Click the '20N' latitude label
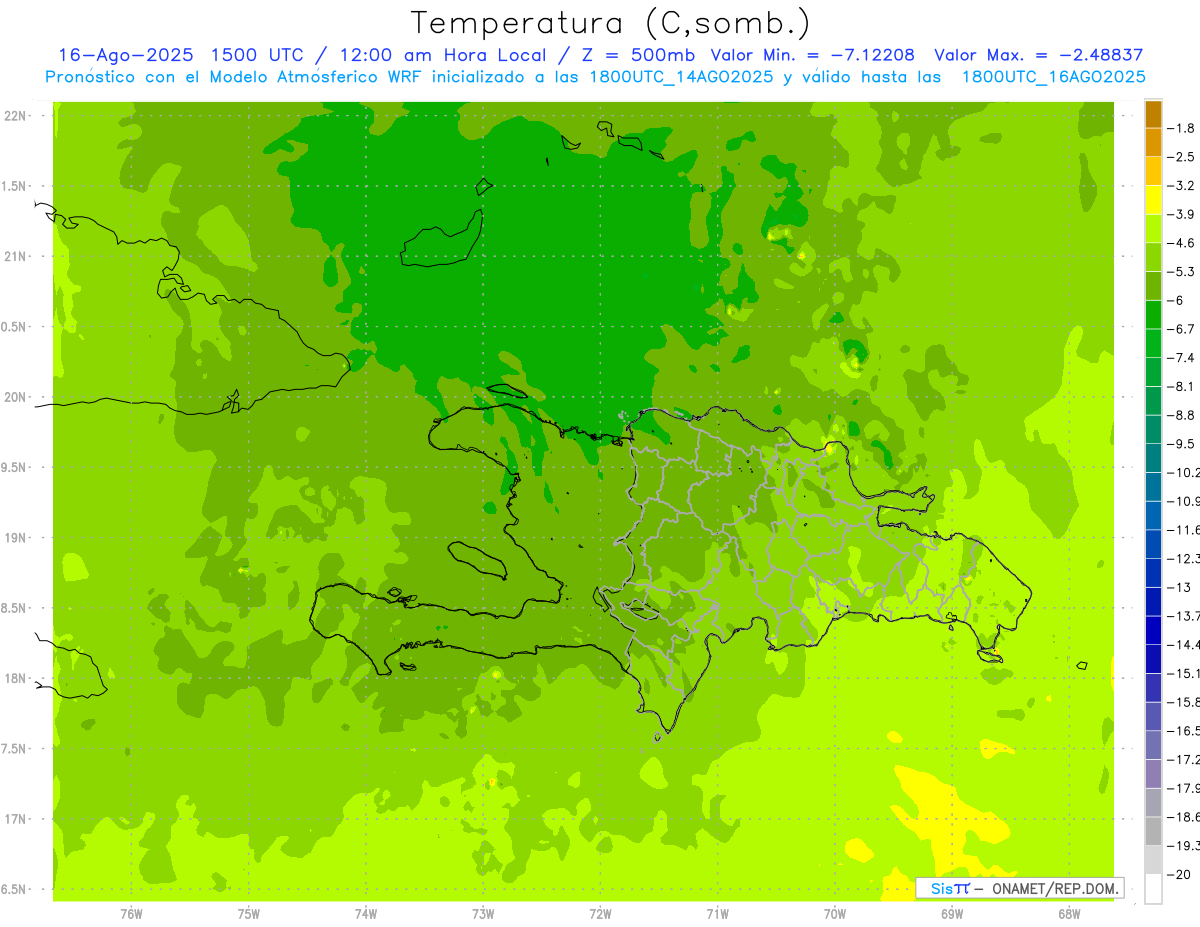Screen dimensions: 1200x927 tap(15, 397)
